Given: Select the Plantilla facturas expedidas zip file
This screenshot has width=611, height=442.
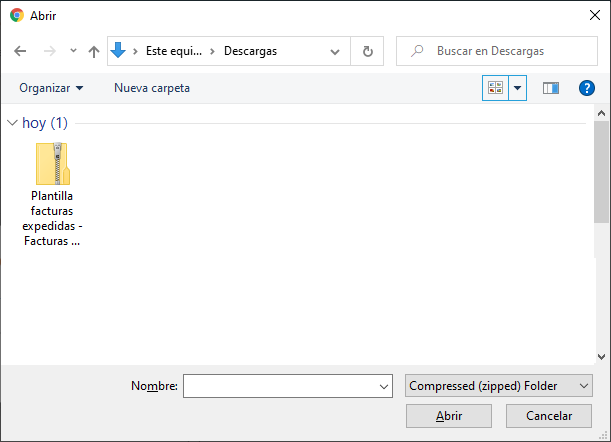Looking at the screenshot, I should [52, 194].
